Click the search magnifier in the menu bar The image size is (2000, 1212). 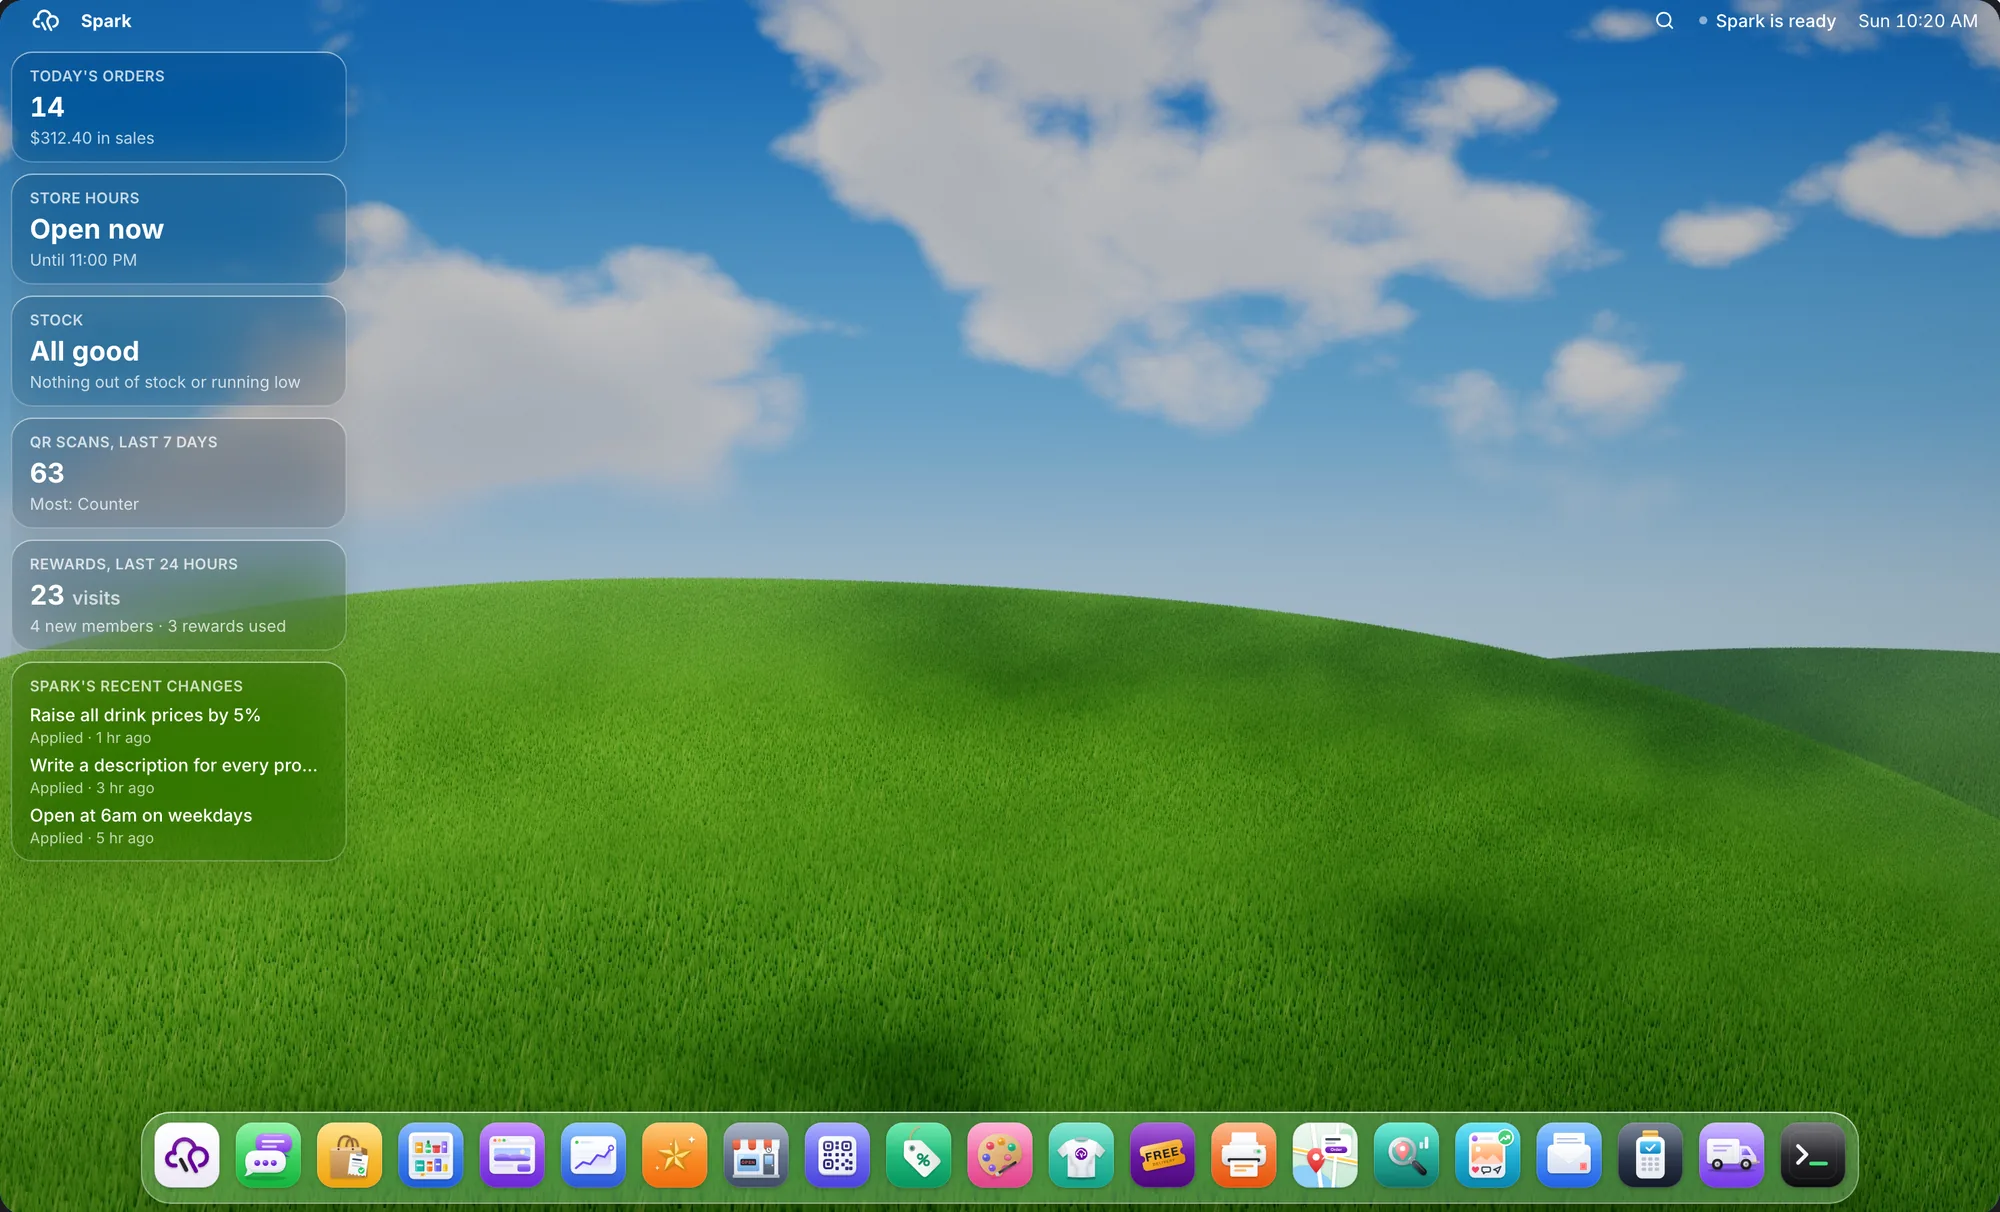(x=1664, y=20)
